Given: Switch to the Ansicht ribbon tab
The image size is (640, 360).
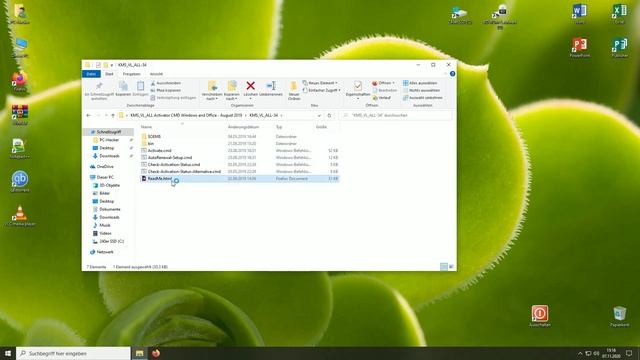Looking at the screenshot, I should (x=156, y=74).
